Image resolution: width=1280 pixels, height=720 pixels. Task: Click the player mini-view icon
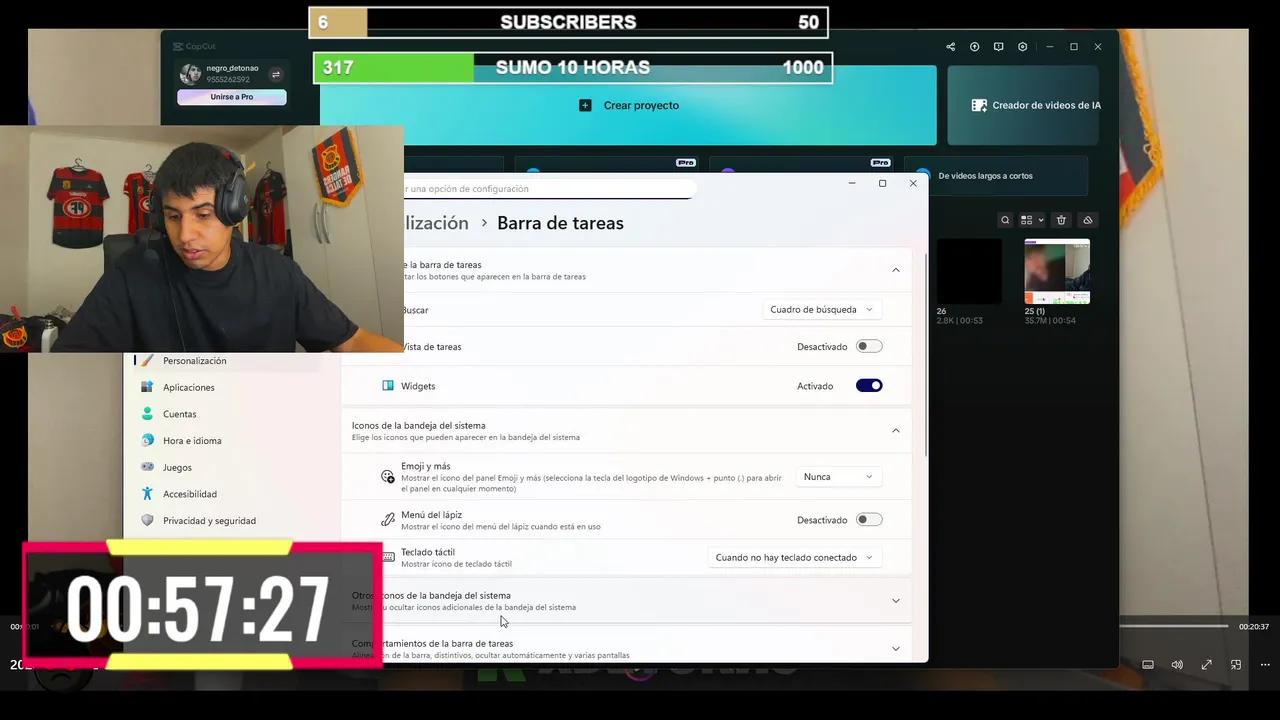tap(1236, 665)
